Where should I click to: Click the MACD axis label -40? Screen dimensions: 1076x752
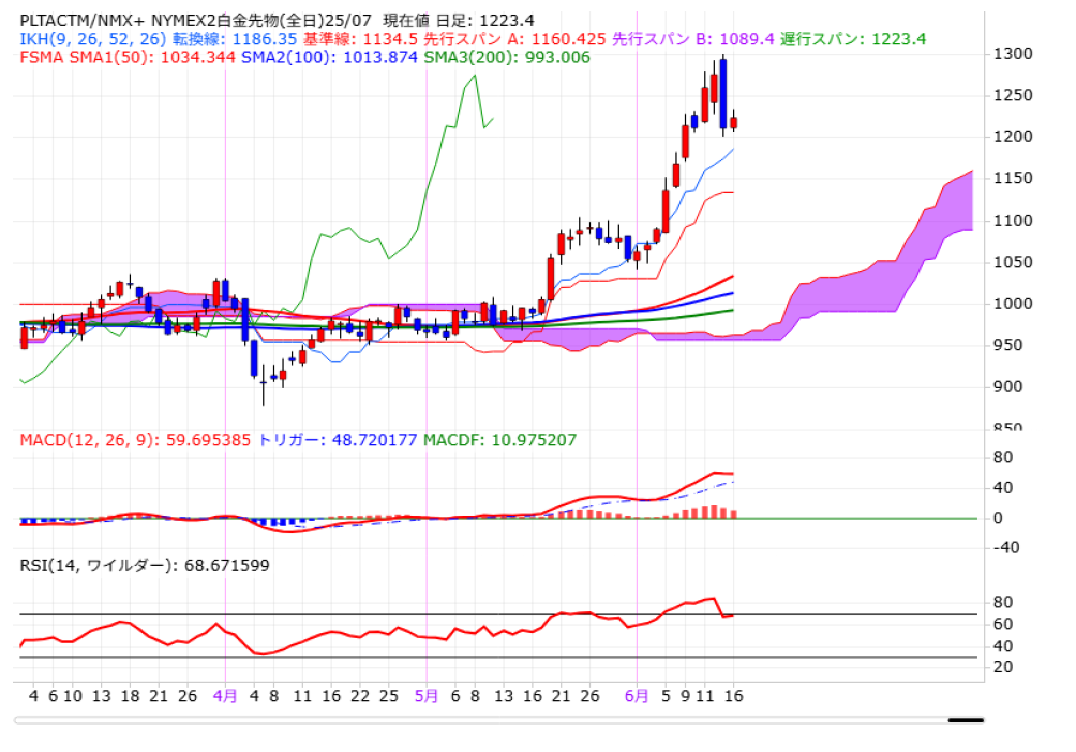pos(1006,548)
